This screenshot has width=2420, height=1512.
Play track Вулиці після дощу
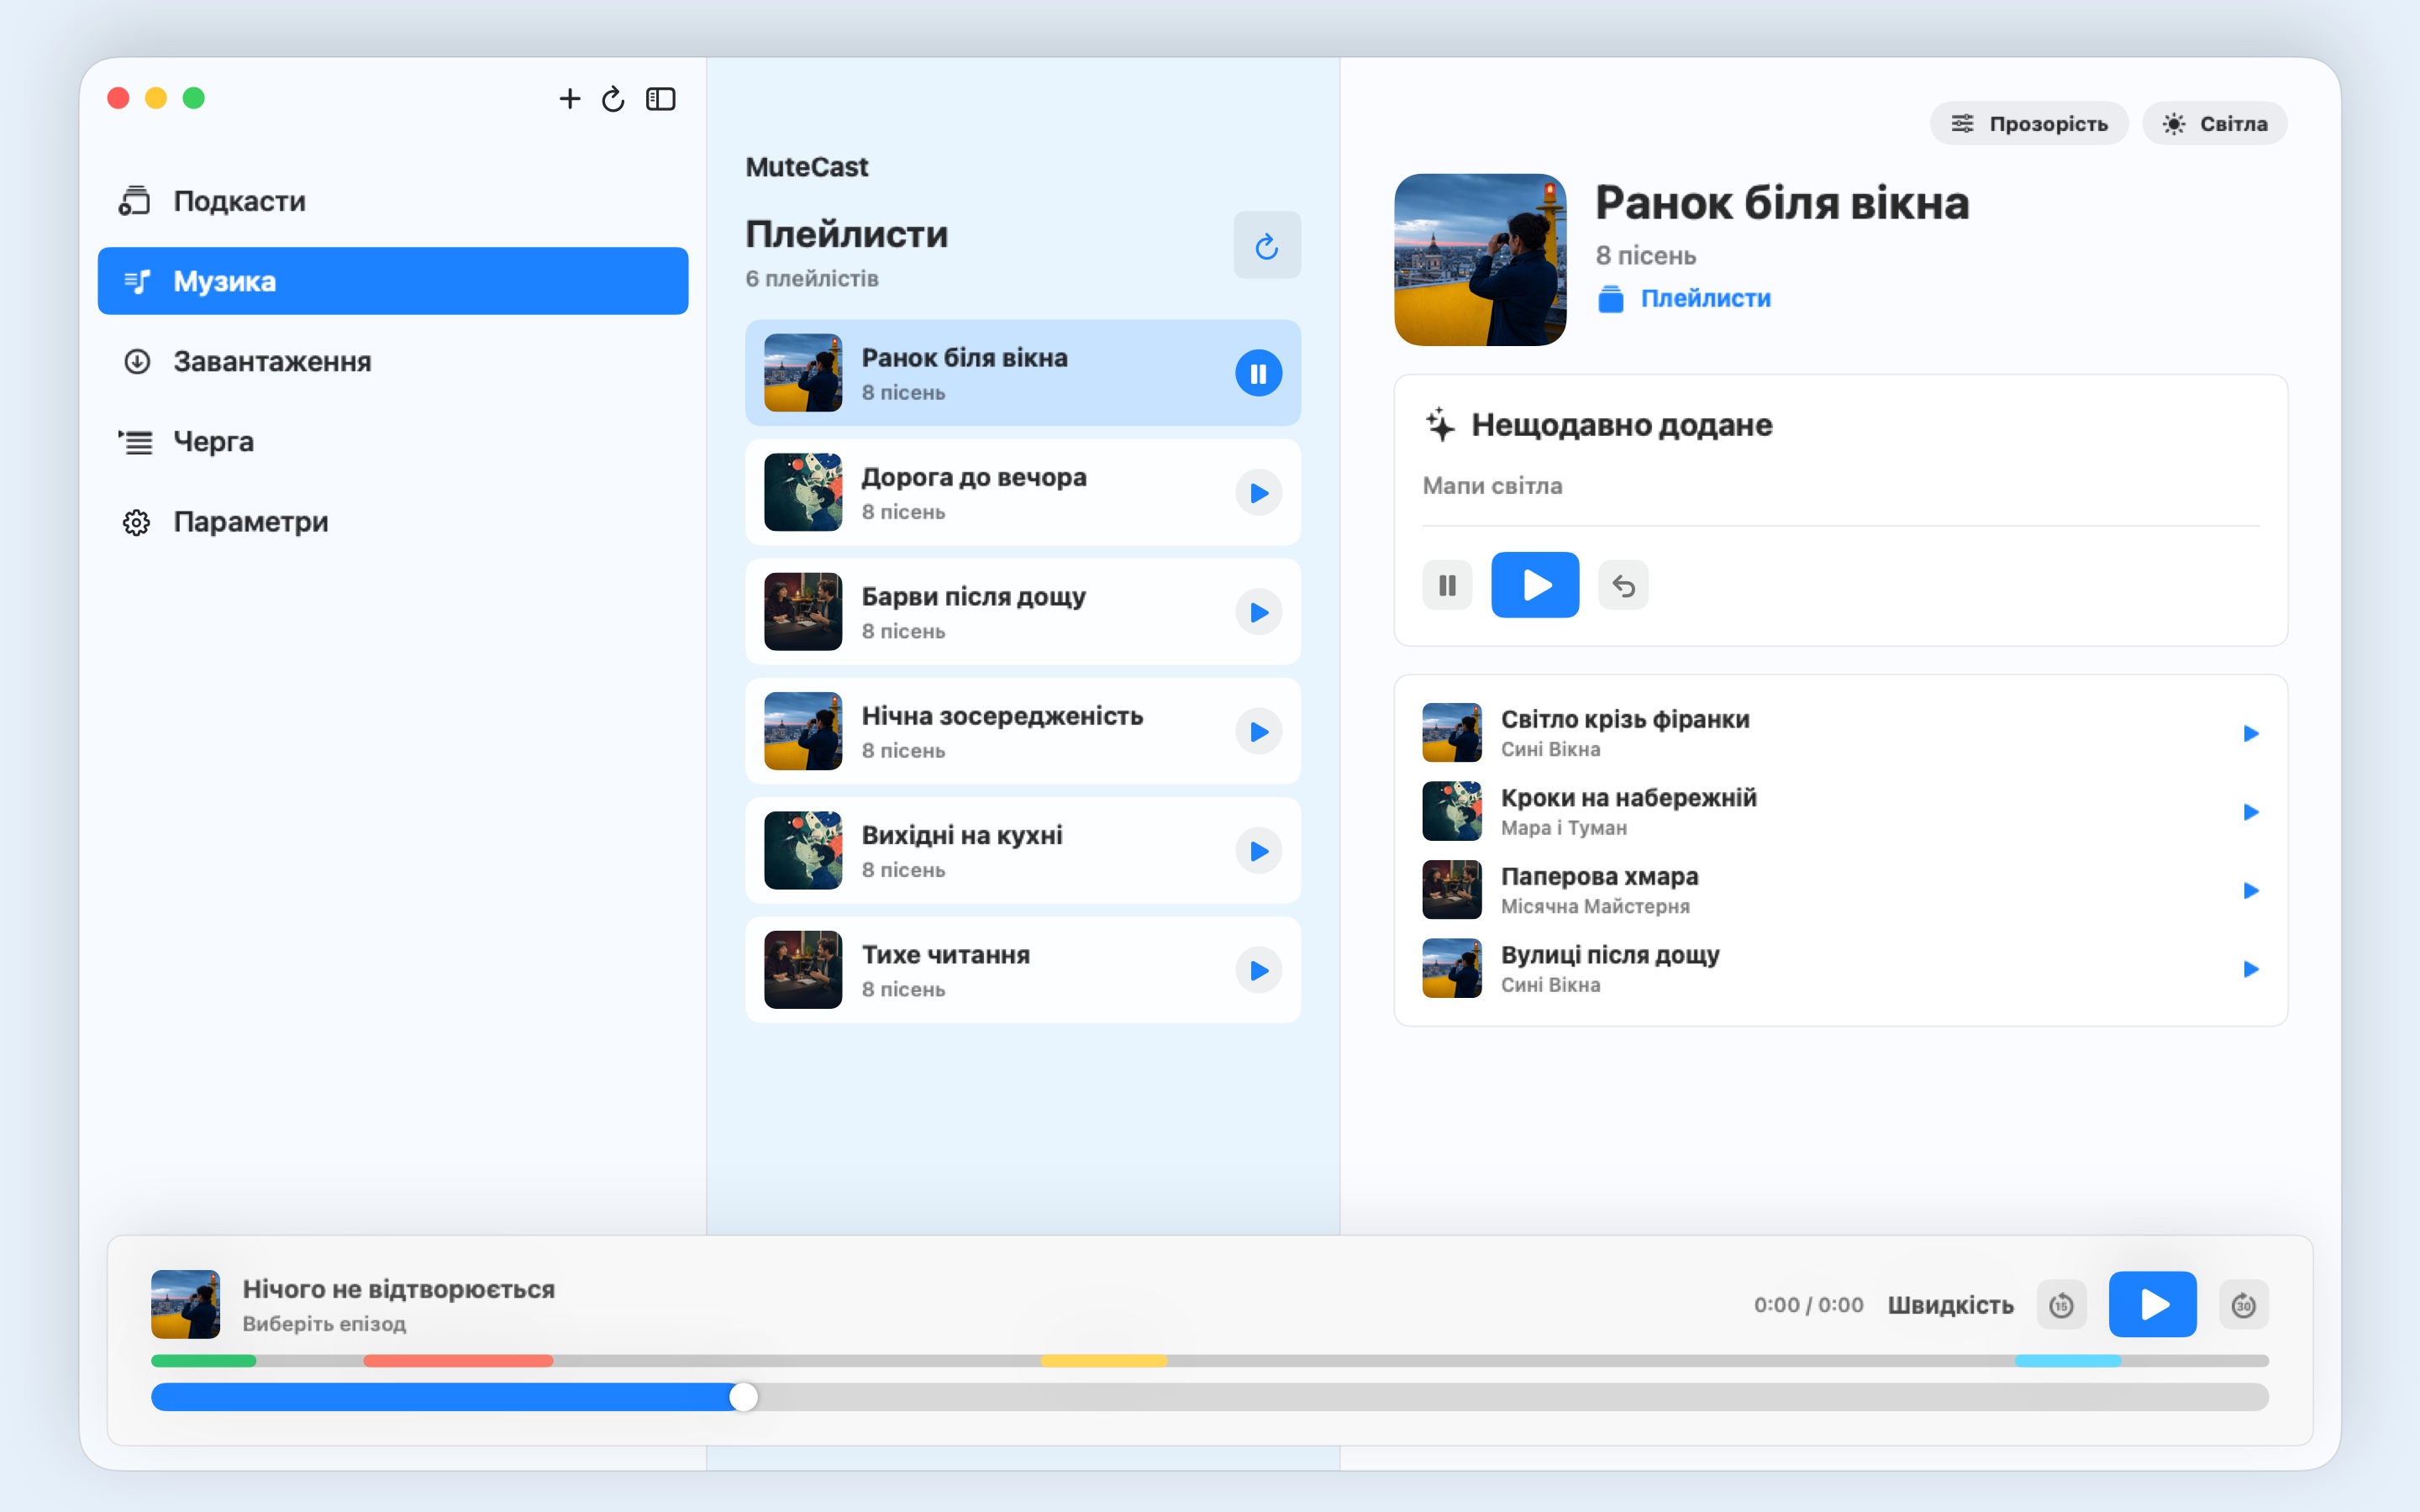[2251, 969]
